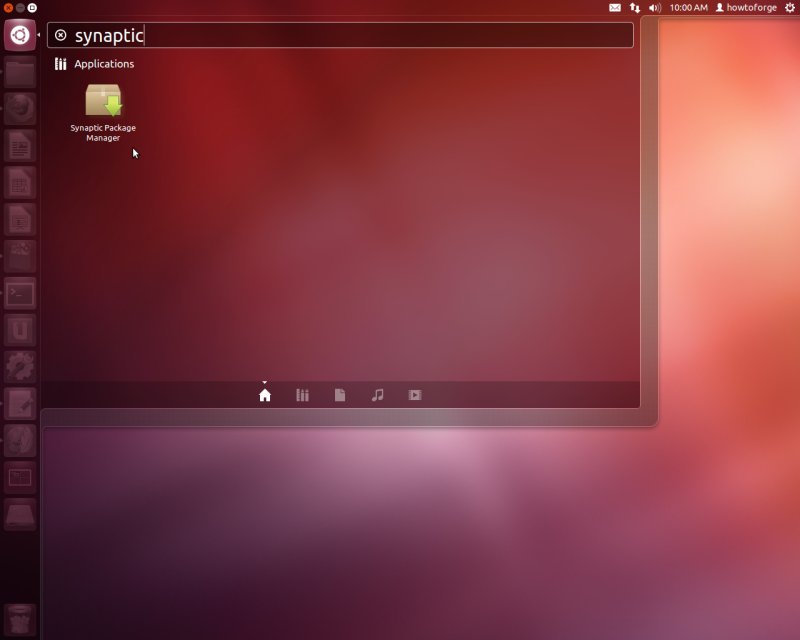Switch to the Home lens

[265, 395]
